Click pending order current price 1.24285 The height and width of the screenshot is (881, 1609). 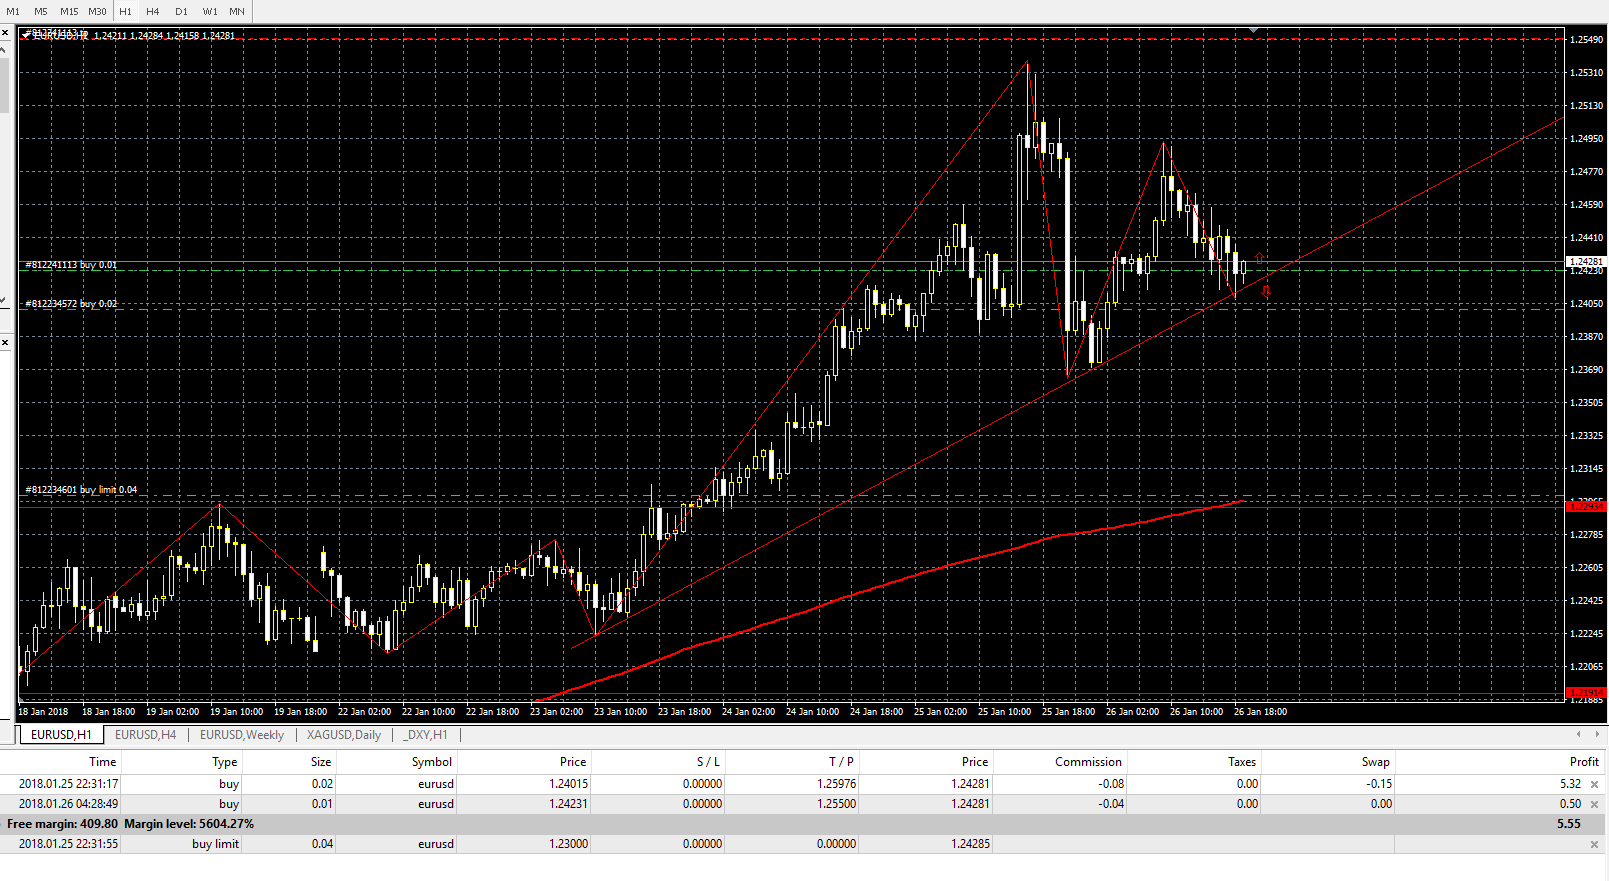coord(970,844)
